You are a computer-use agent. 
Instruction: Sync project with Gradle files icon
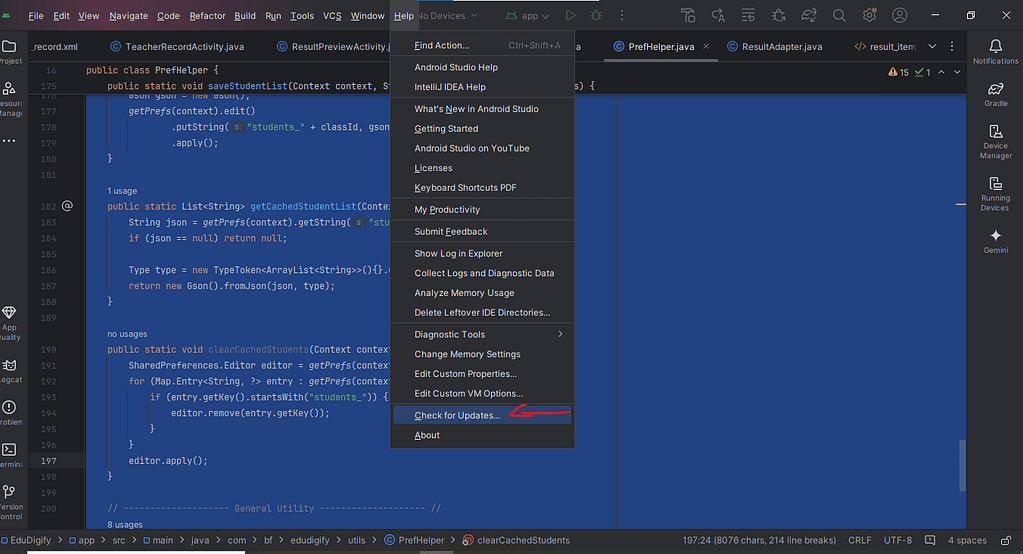809,15
